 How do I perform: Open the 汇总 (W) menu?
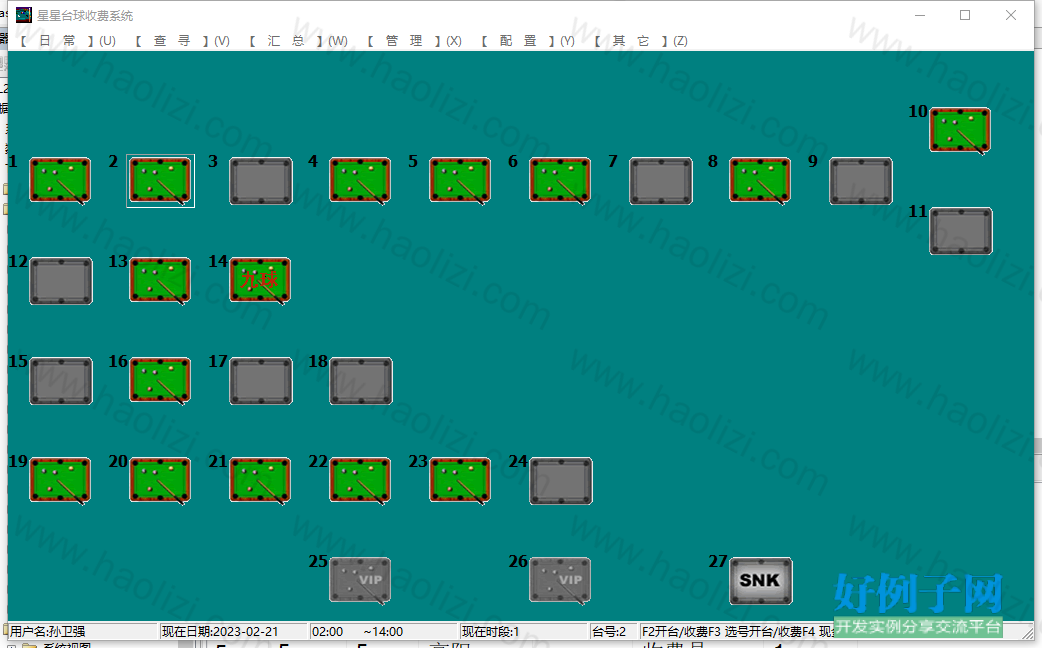click(x=298, y=41)
